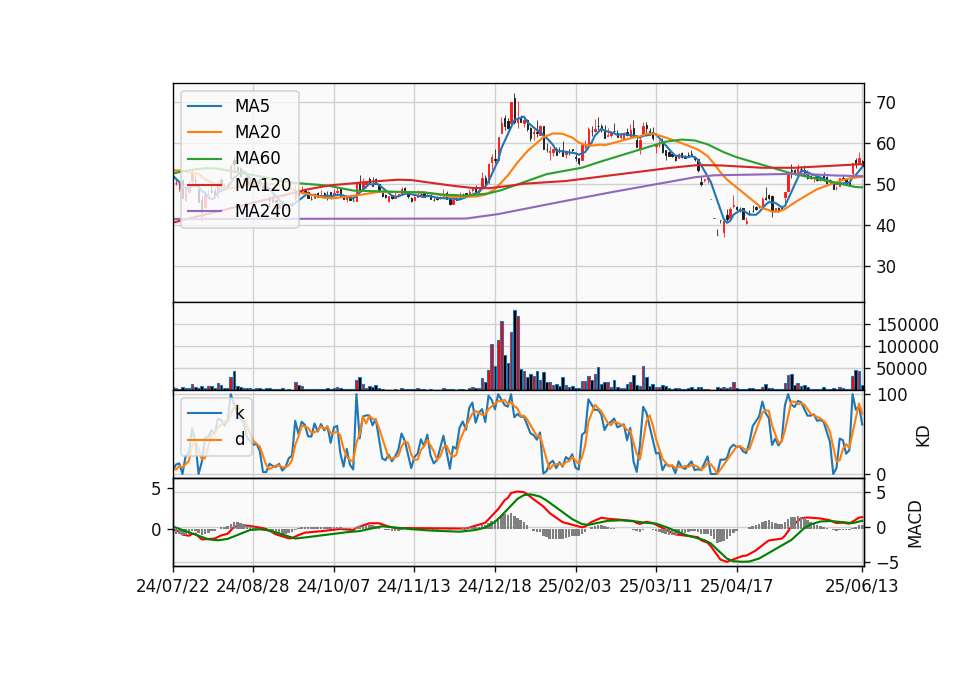Click the MACD peak after 24/12/18

(x=518, y=492)
